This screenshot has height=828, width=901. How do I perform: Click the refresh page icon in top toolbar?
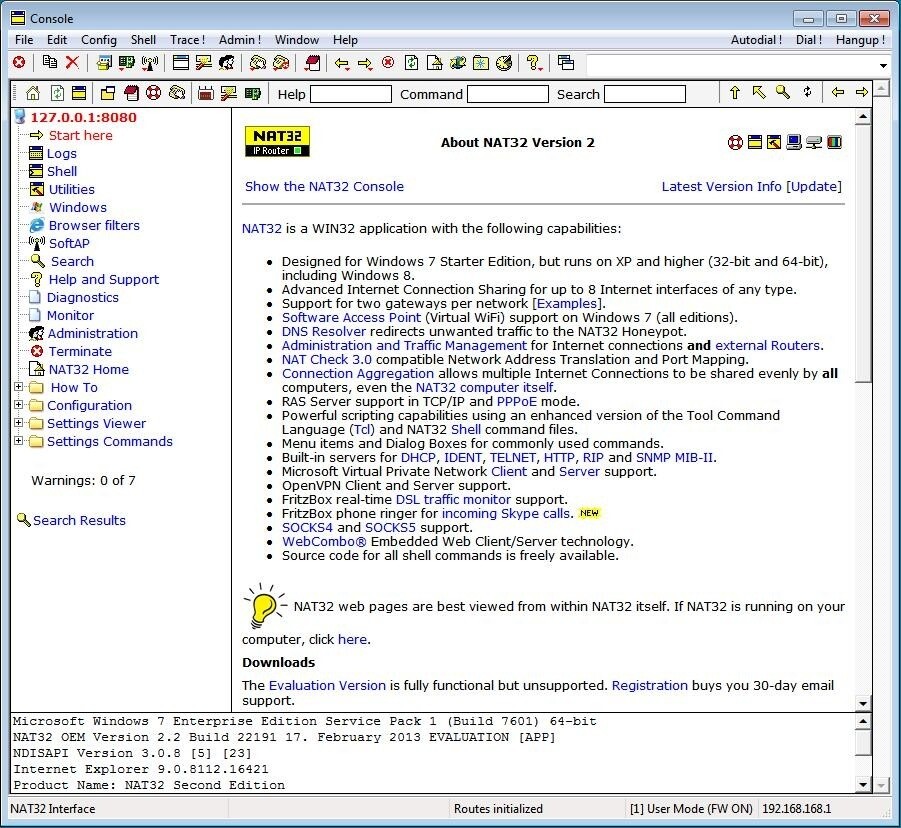click(411, 63)
